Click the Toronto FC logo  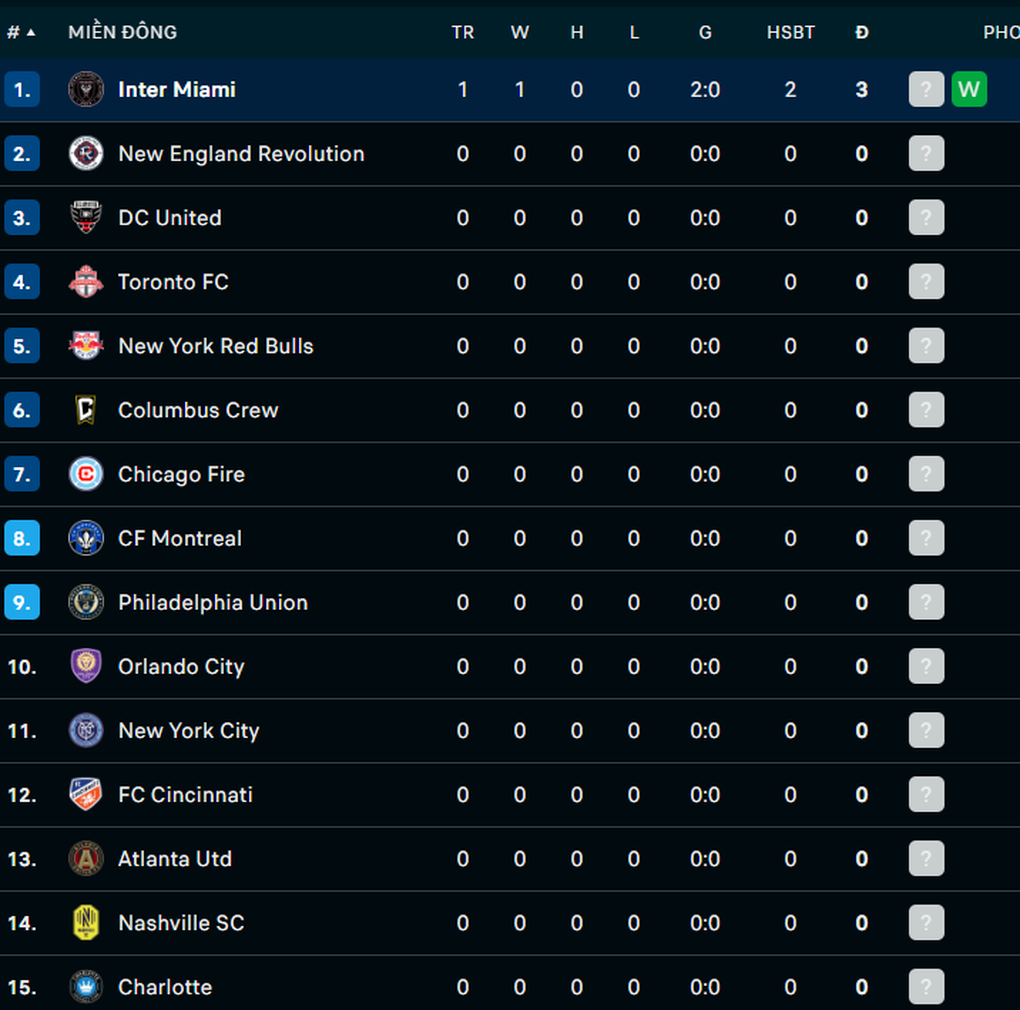click(x=86, y=282)
